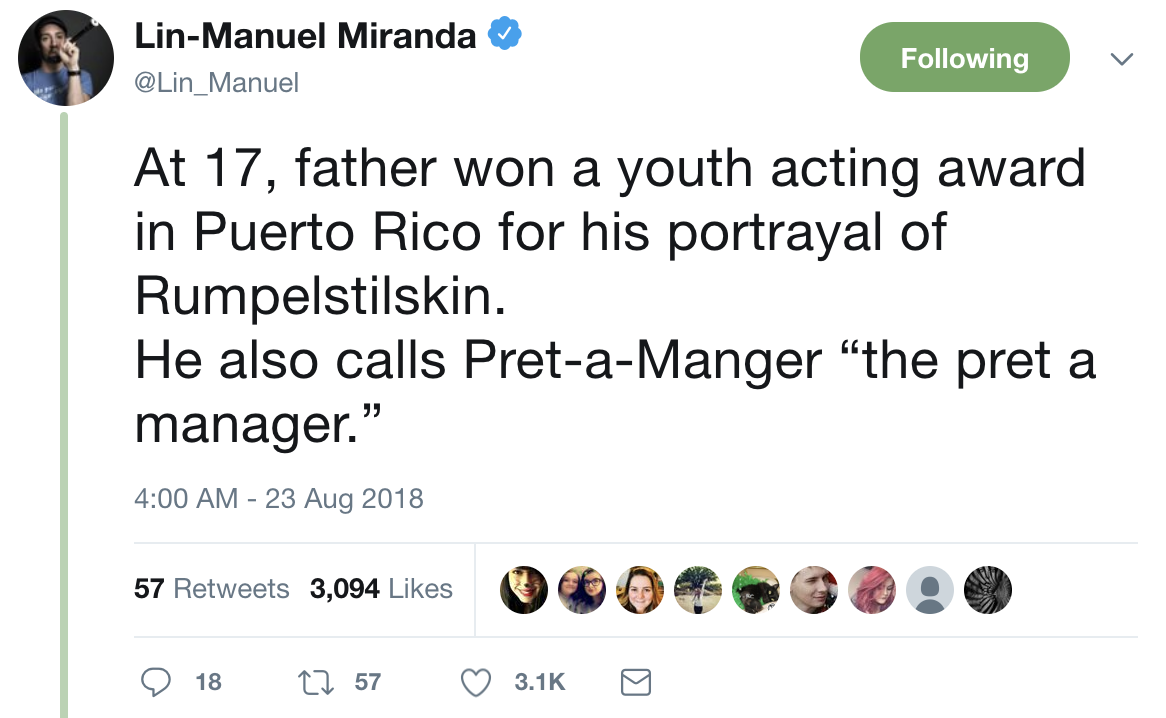Viewport: 1166px width, 718px height.
Task: View the 3,094 Likes list
Action: (x=381, y=589)
